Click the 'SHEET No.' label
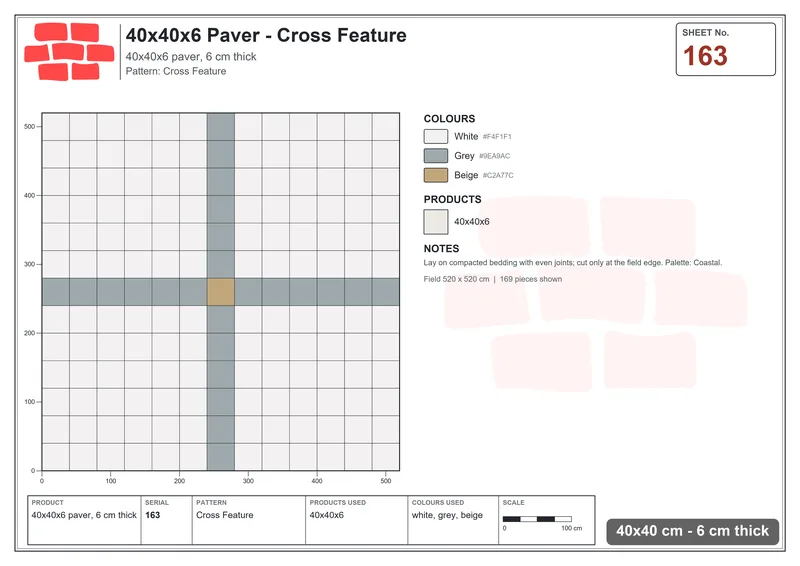The image size is (800, 566). (x=706, y=33)
